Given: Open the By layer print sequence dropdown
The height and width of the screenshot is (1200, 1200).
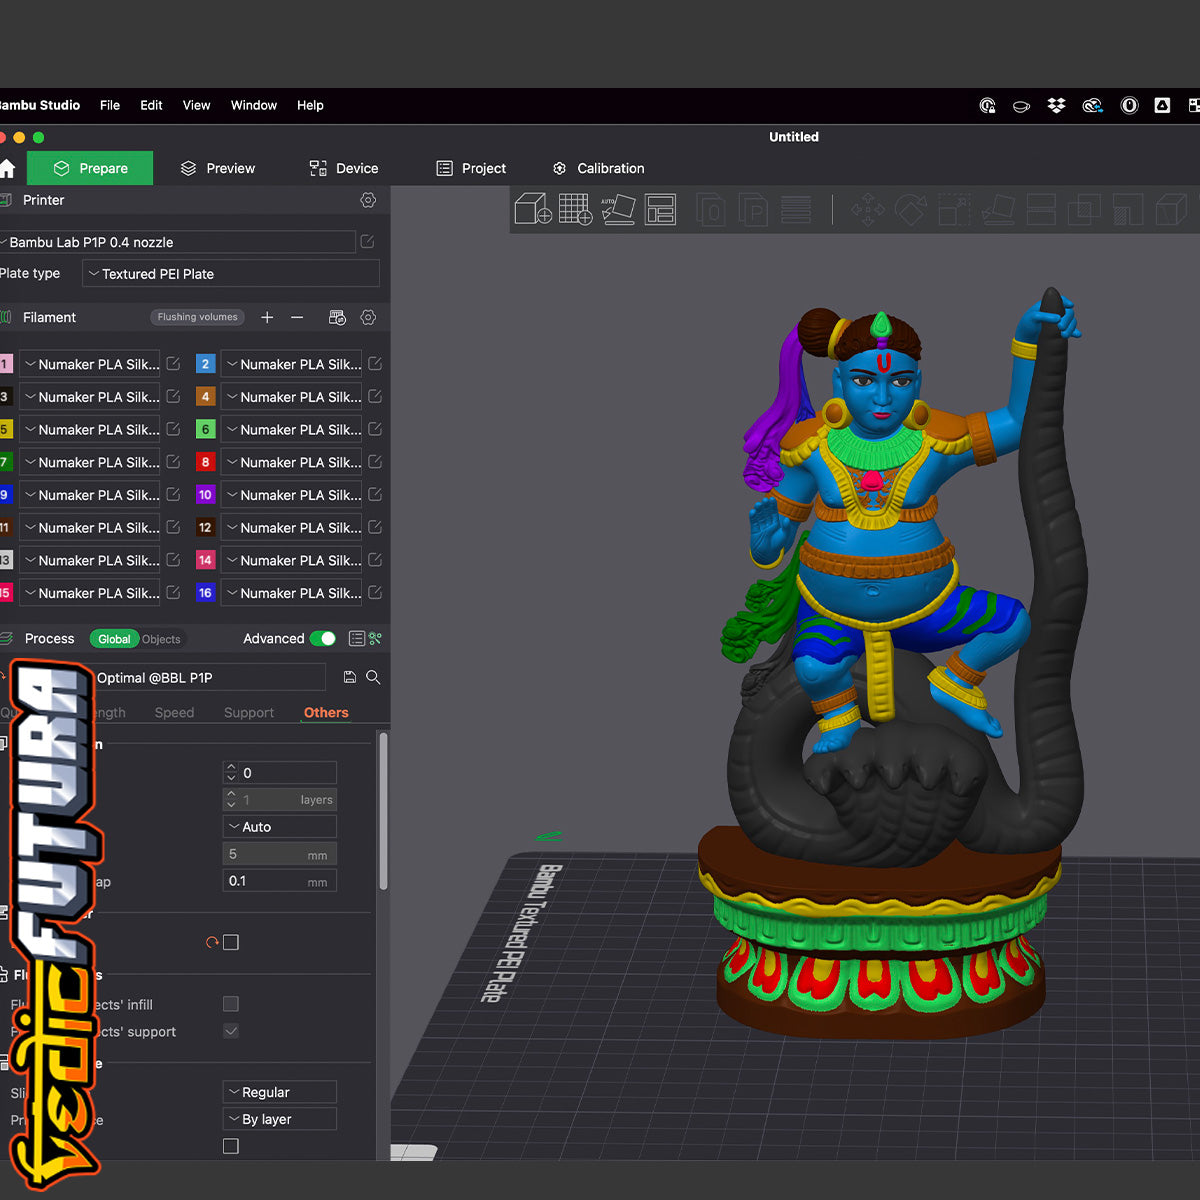Looking at the screenshot, I should tap(279, 1119).
